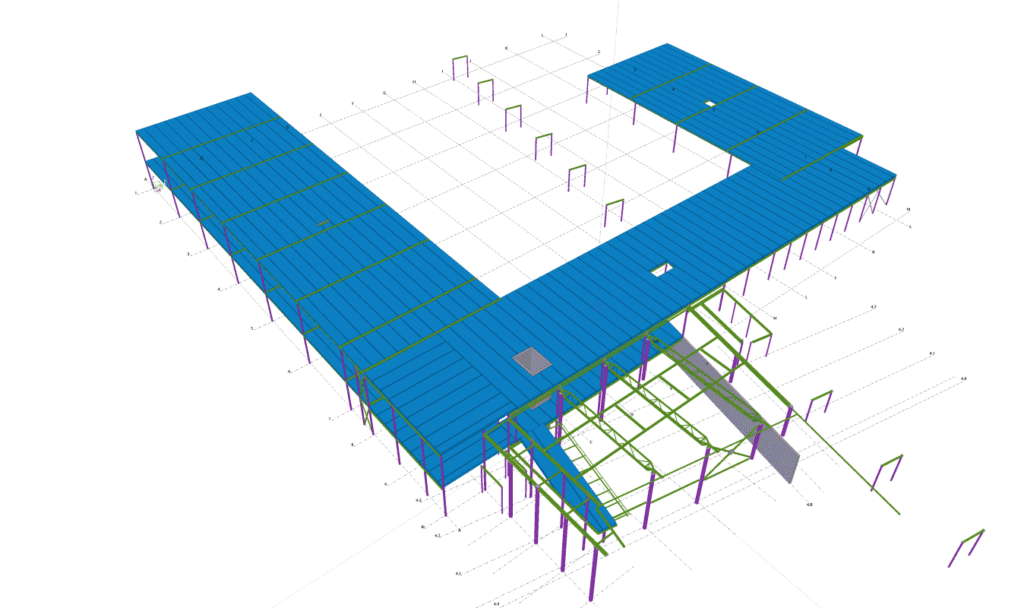Select the small orange marker on the left roof
1024x608 pixels.
pyautogui.click(x=323, y=223)
